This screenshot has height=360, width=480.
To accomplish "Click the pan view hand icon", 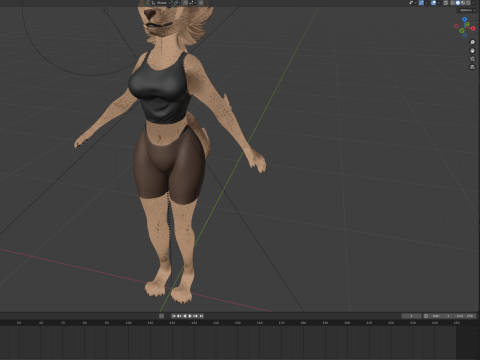I will [472, 51].
